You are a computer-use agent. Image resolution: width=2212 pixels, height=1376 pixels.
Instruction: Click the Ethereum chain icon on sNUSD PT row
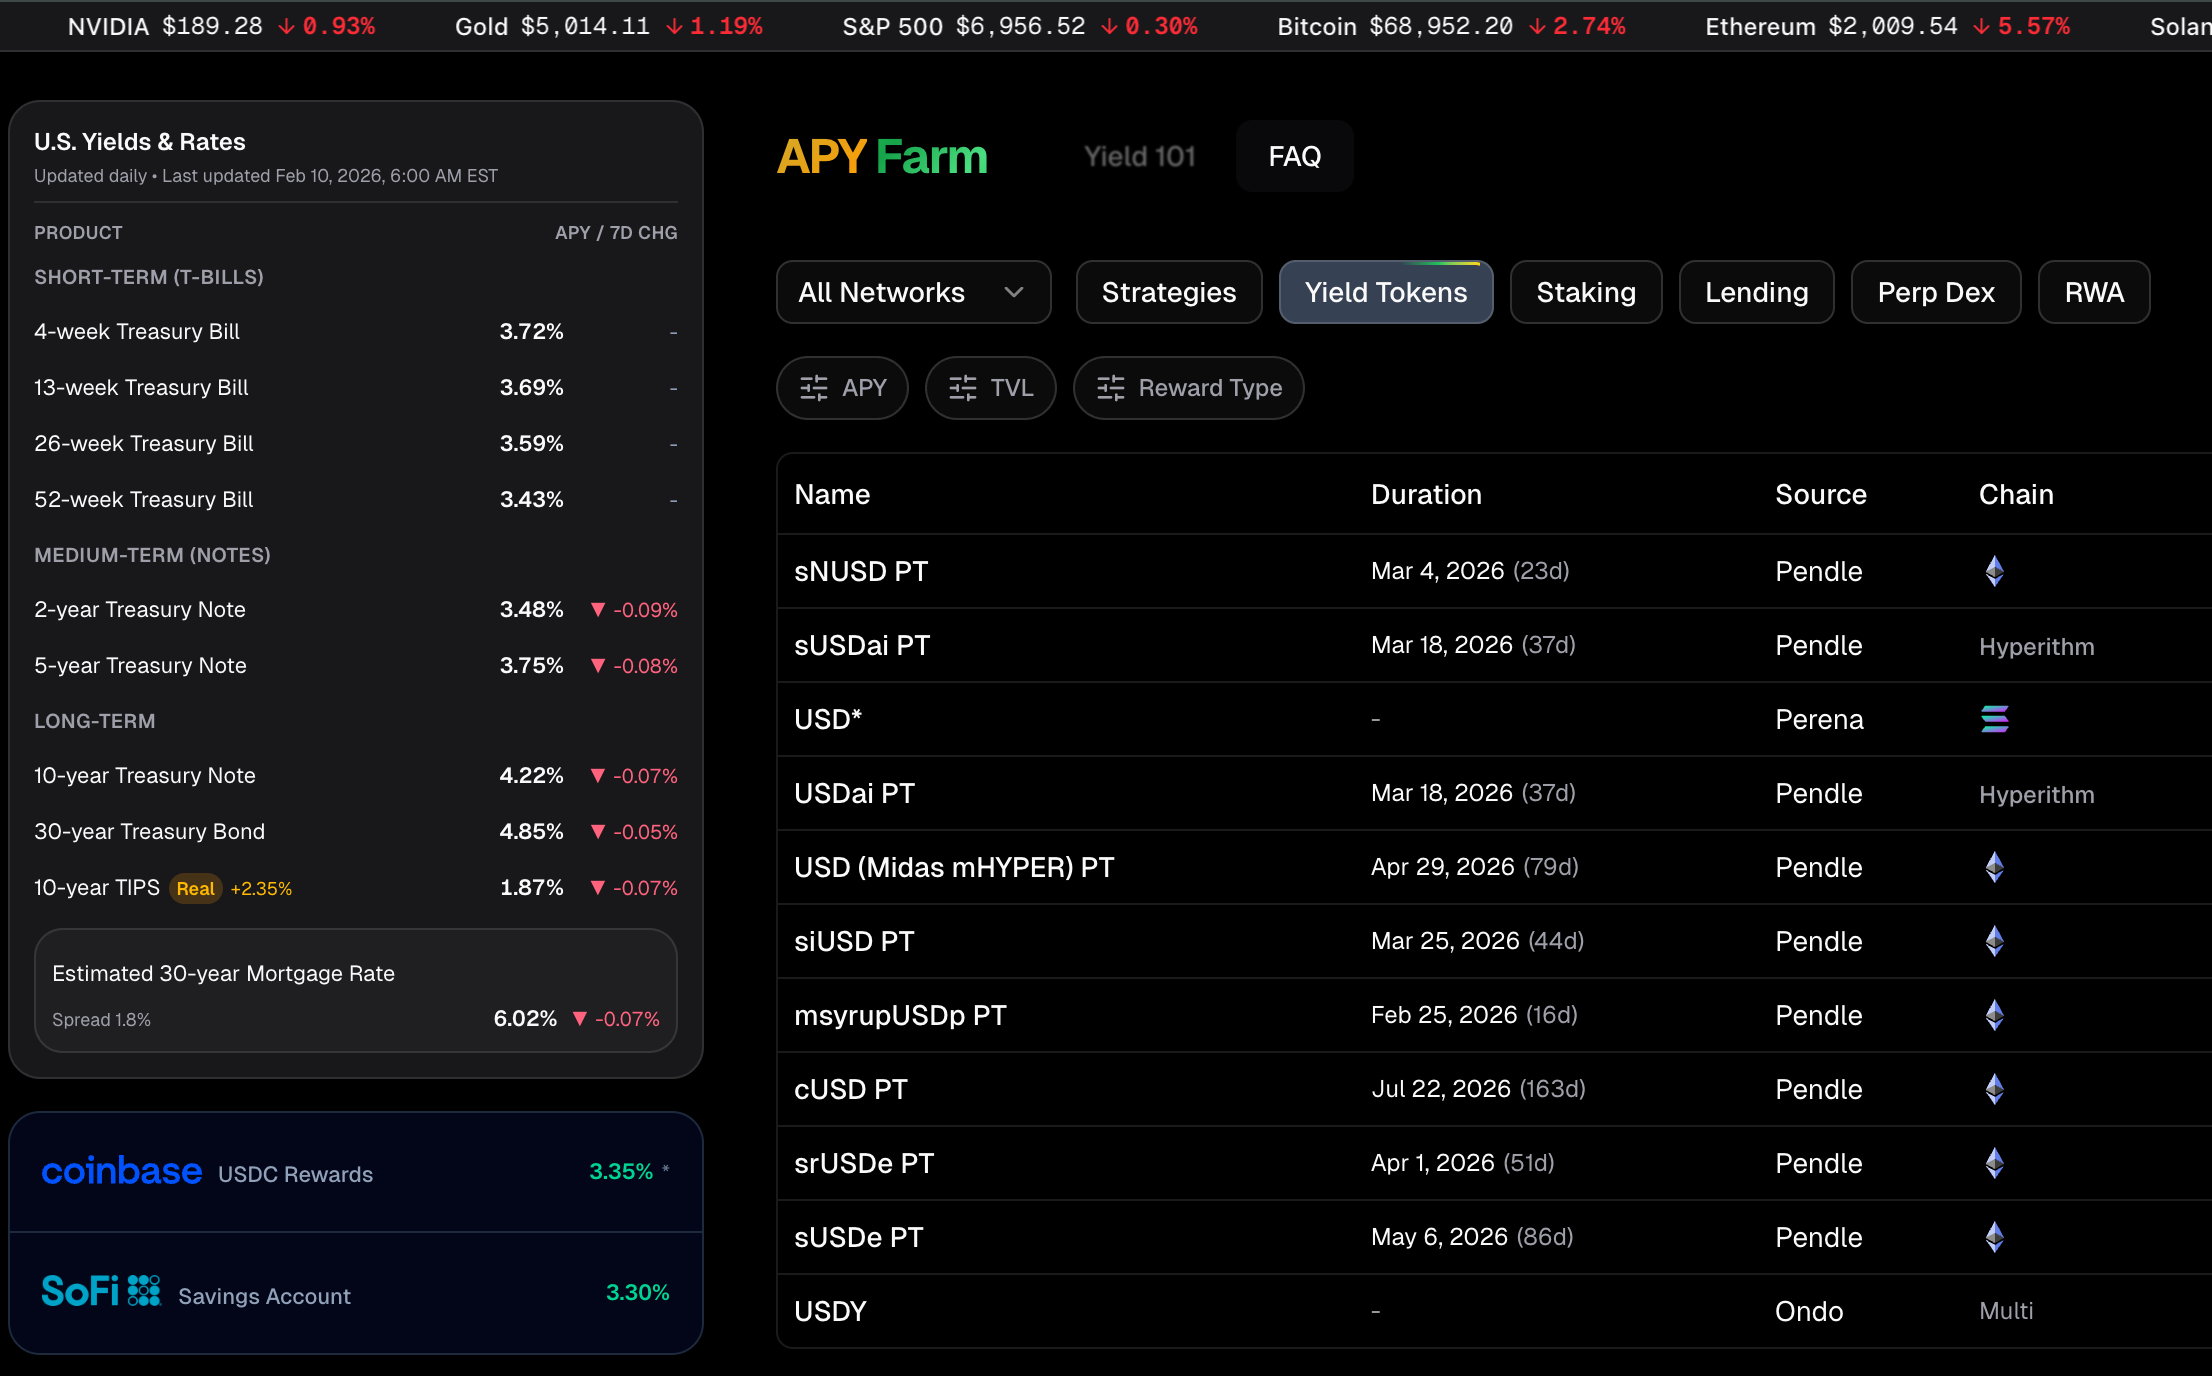(x=1995, y=571)
